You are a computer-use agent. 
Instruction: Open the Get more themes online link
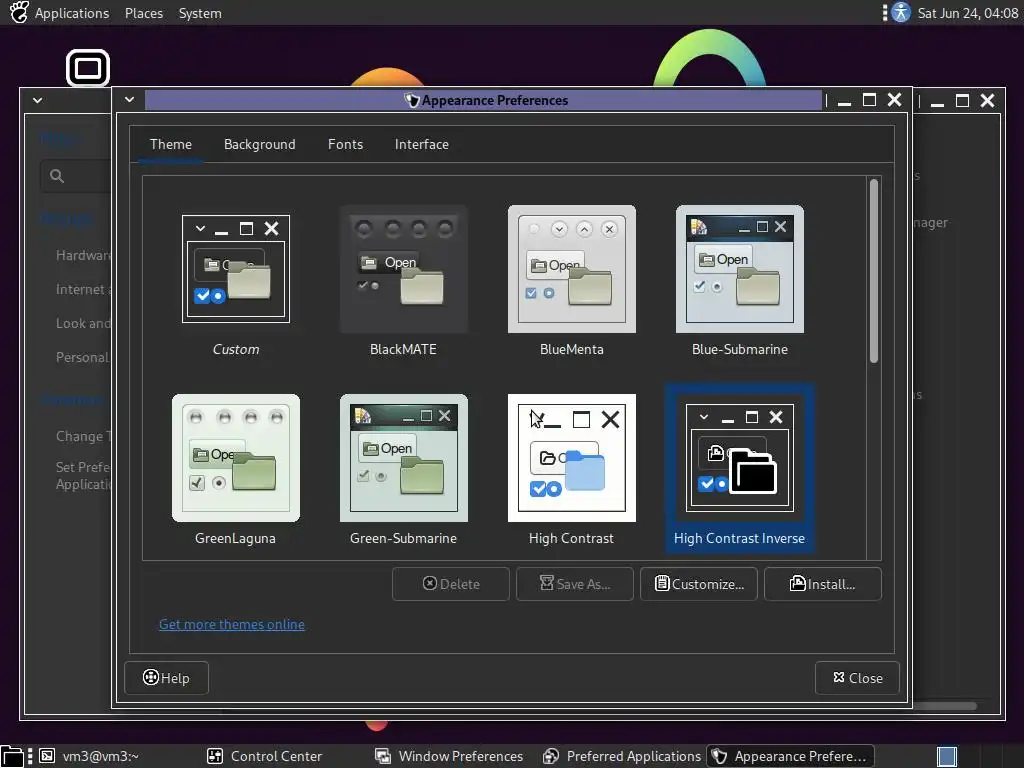coord(232,624)
